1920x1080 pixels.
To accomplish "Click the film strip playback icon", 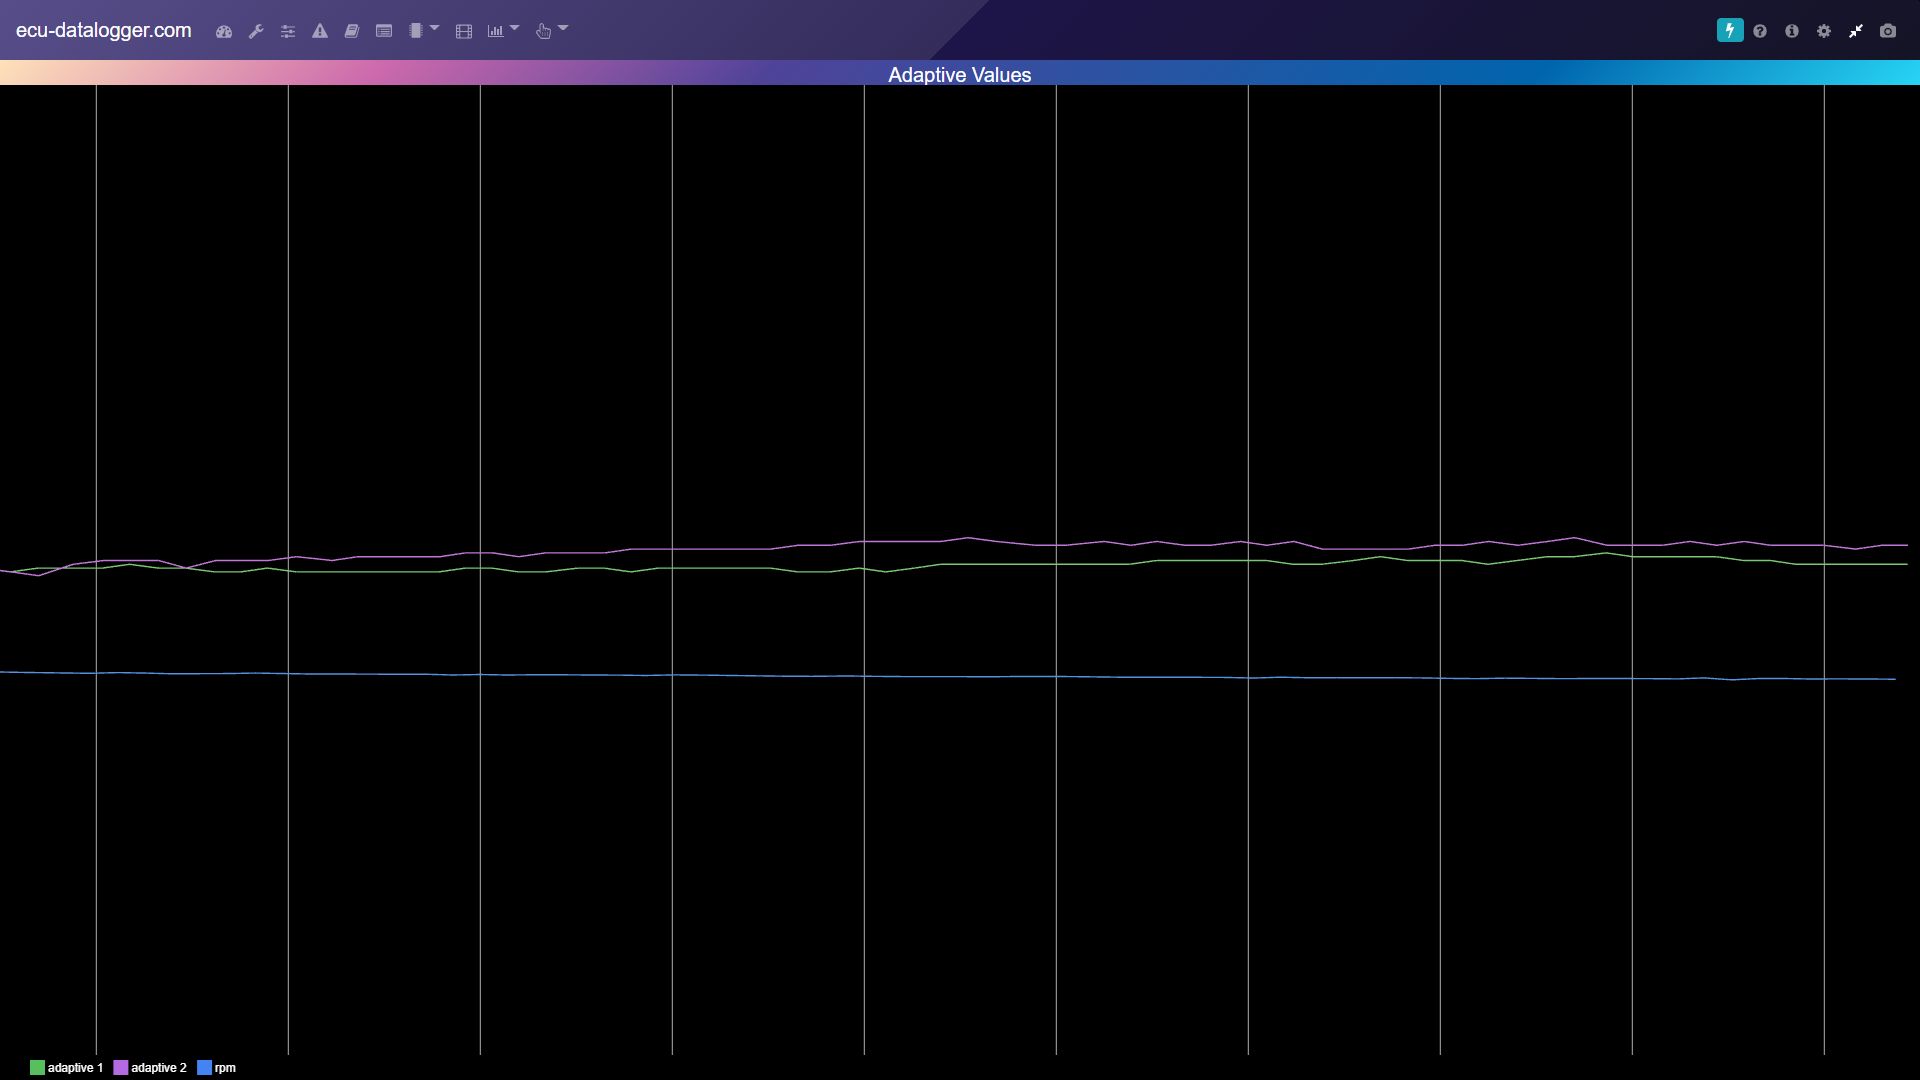I will click(x=464, y=31).
